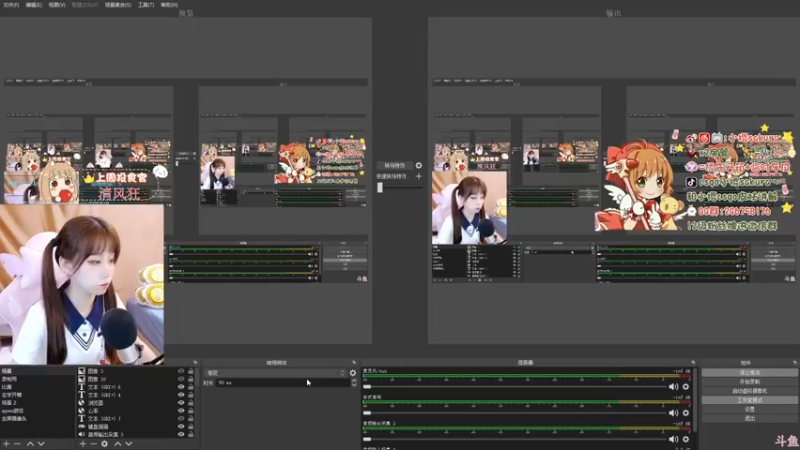This screenshot has height=450, width=800.
Task: Click 音频输出采集 2 volume slider handle
Action: [367, 439]
